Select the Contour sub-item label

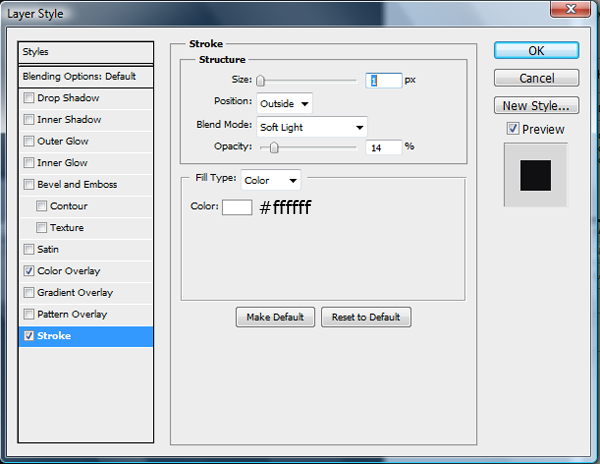click(x=68, y=206)
